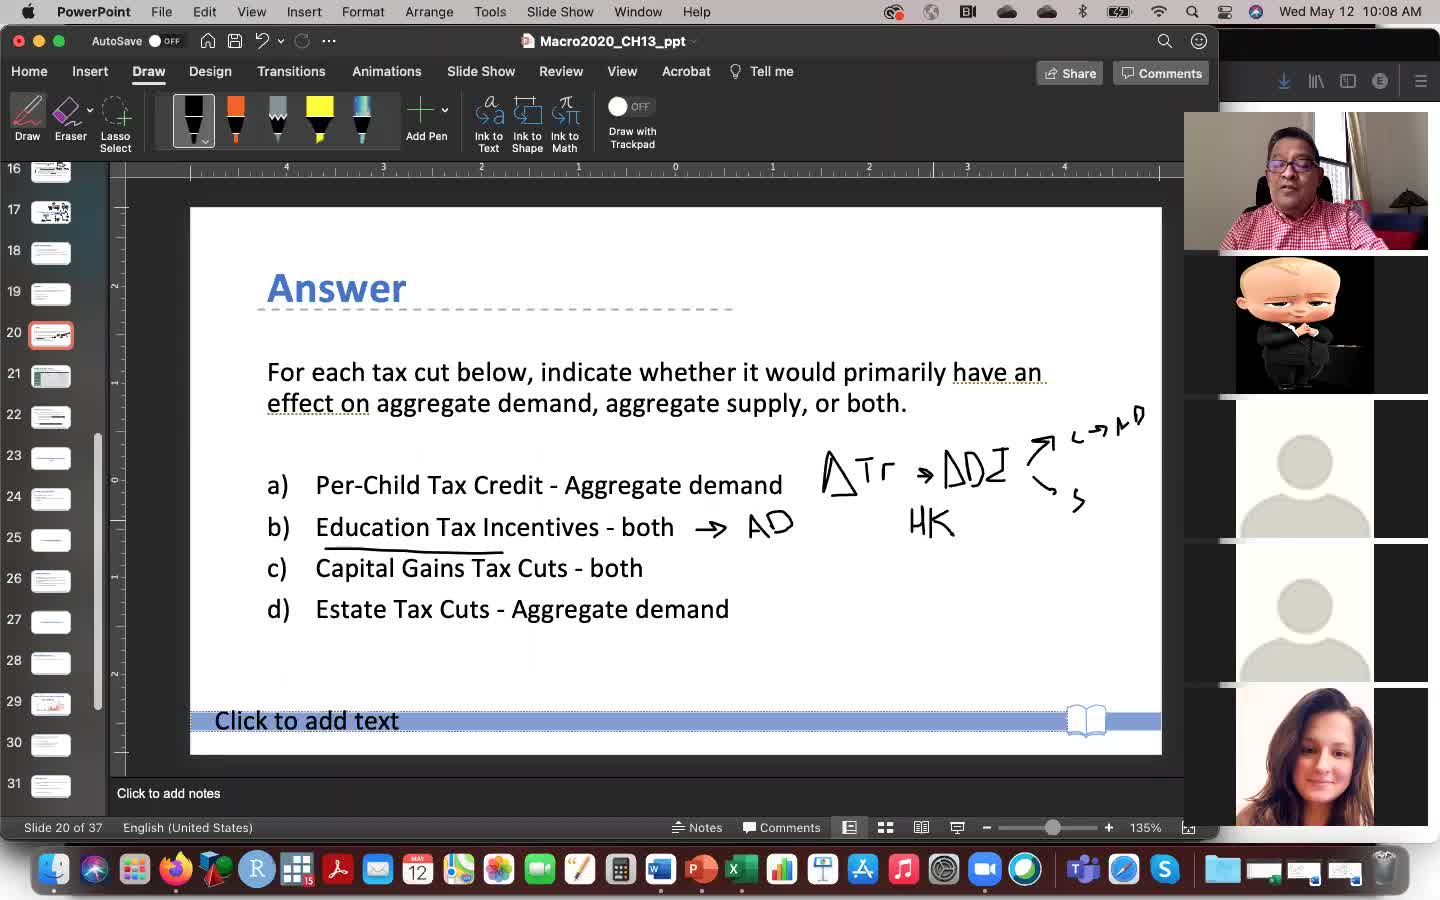
Task: Click the Save icon in title bar
Action: coord(235,41)
